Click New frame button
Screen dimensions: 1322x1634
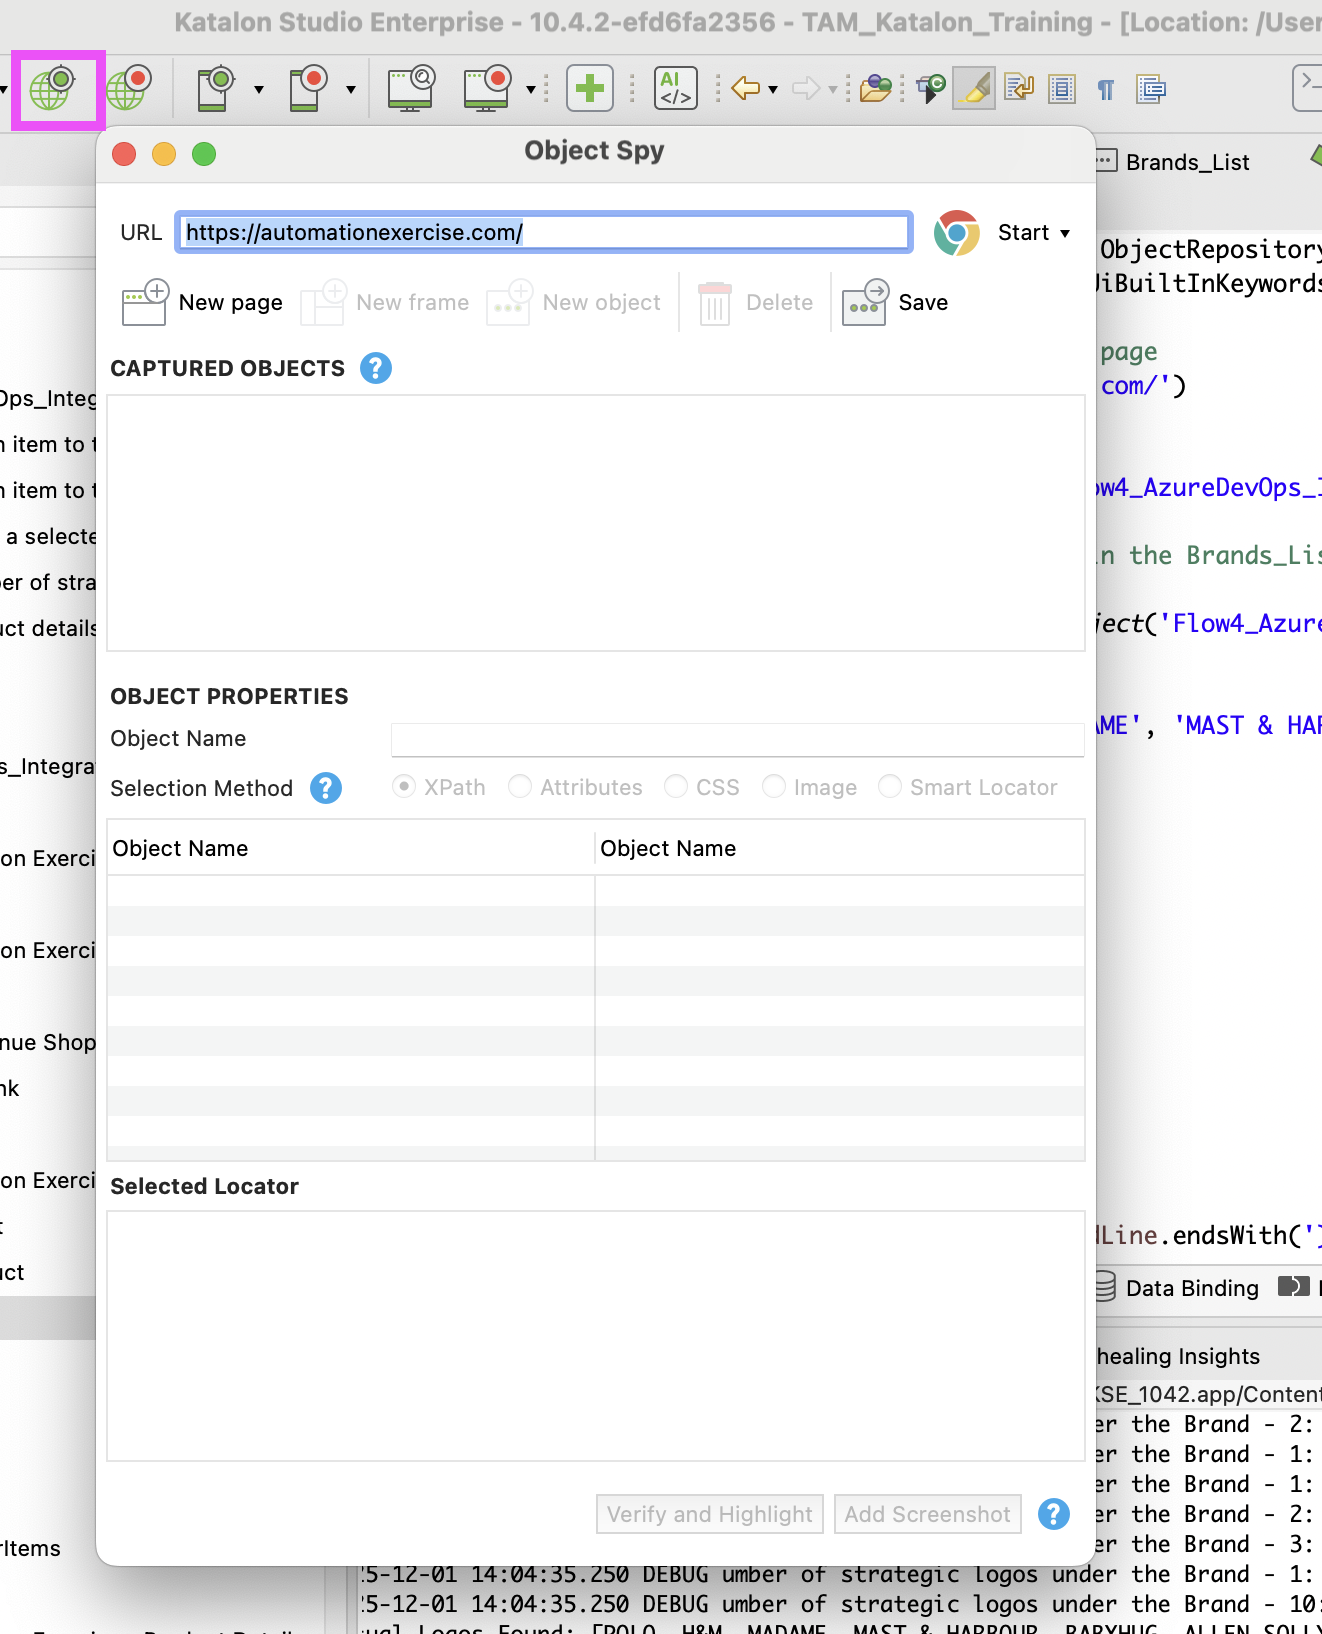(385, 302)
